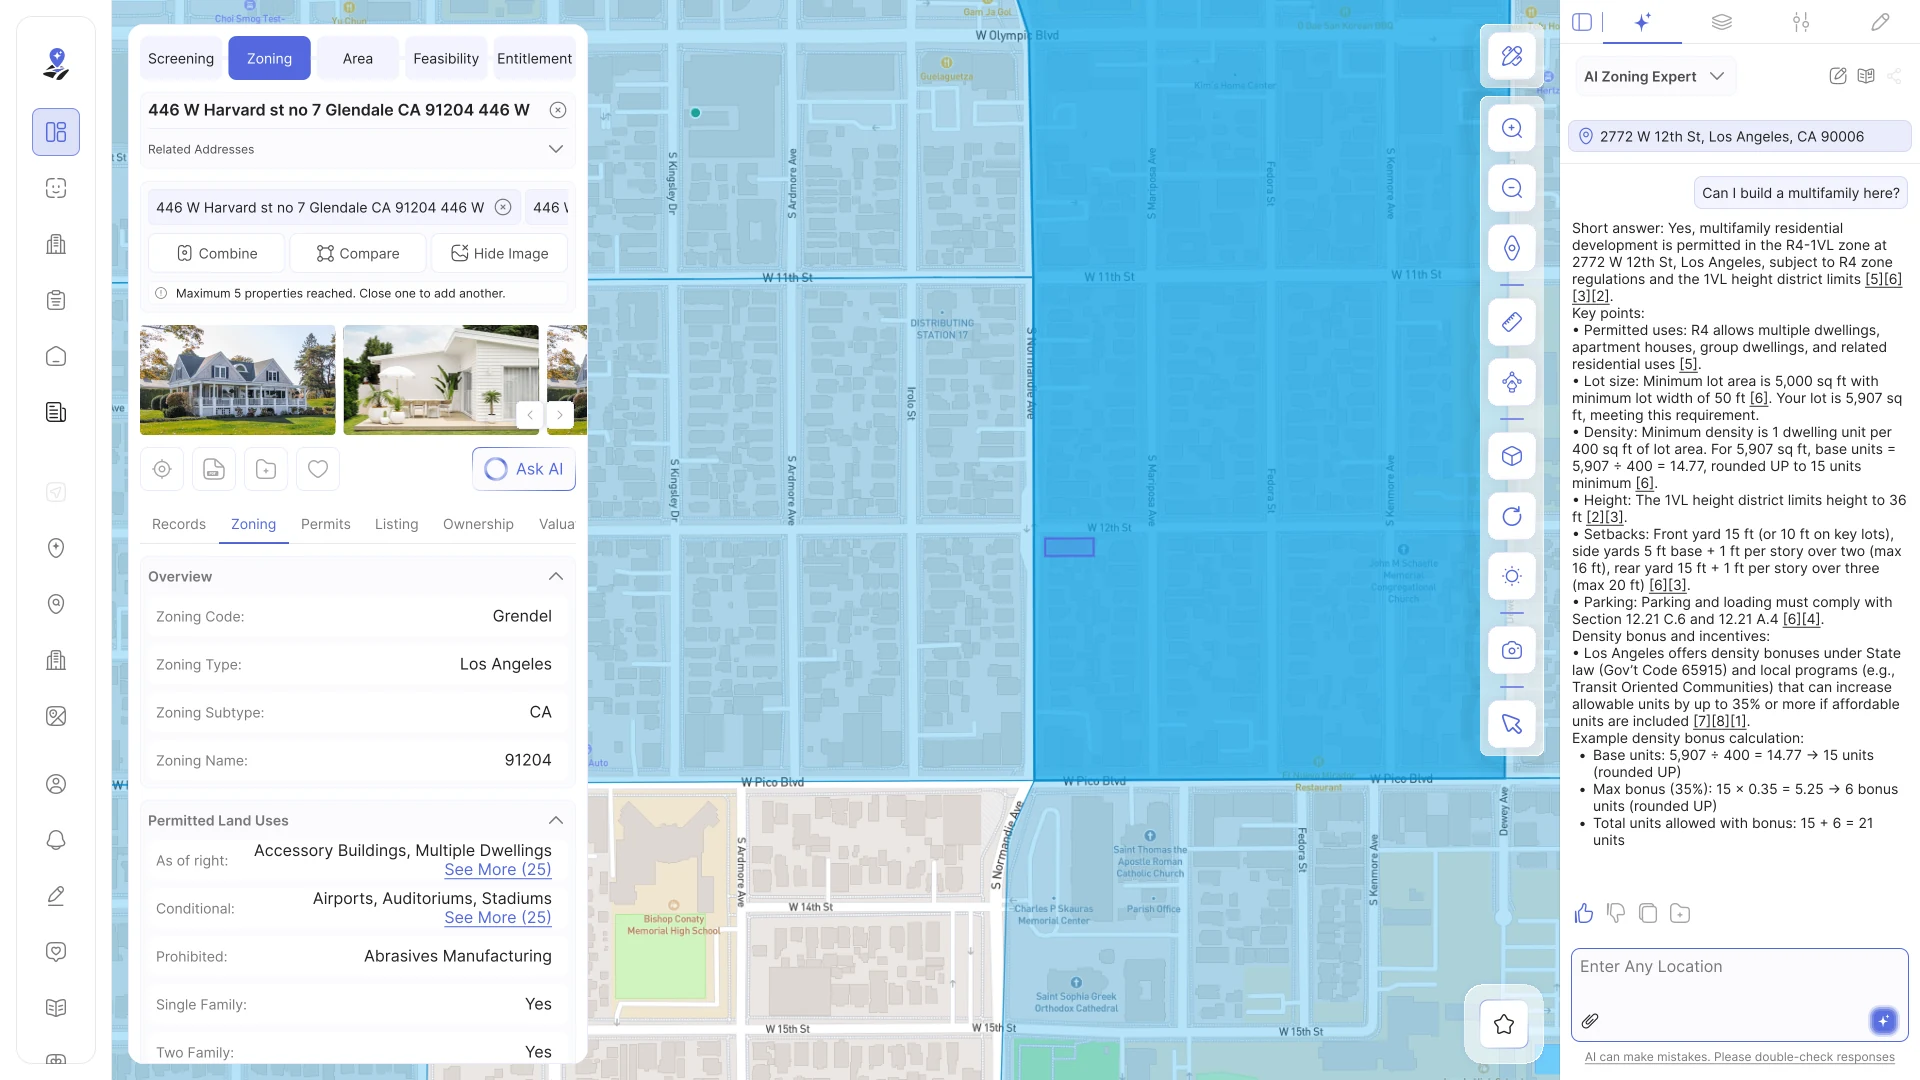Select the ruler measure tool
This screenshot has height=1080, width=1920.
pos(1512,321)
